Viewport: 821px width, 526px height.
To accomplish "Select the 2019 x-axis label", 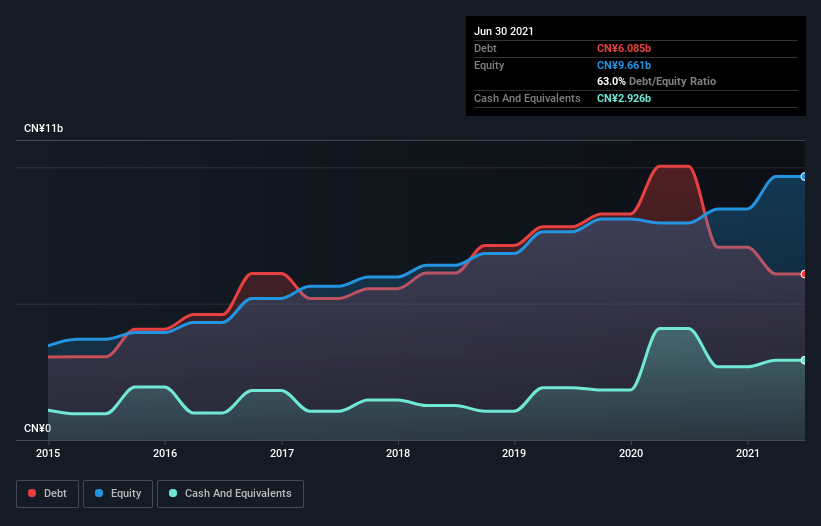I will (x=514, y=453).
